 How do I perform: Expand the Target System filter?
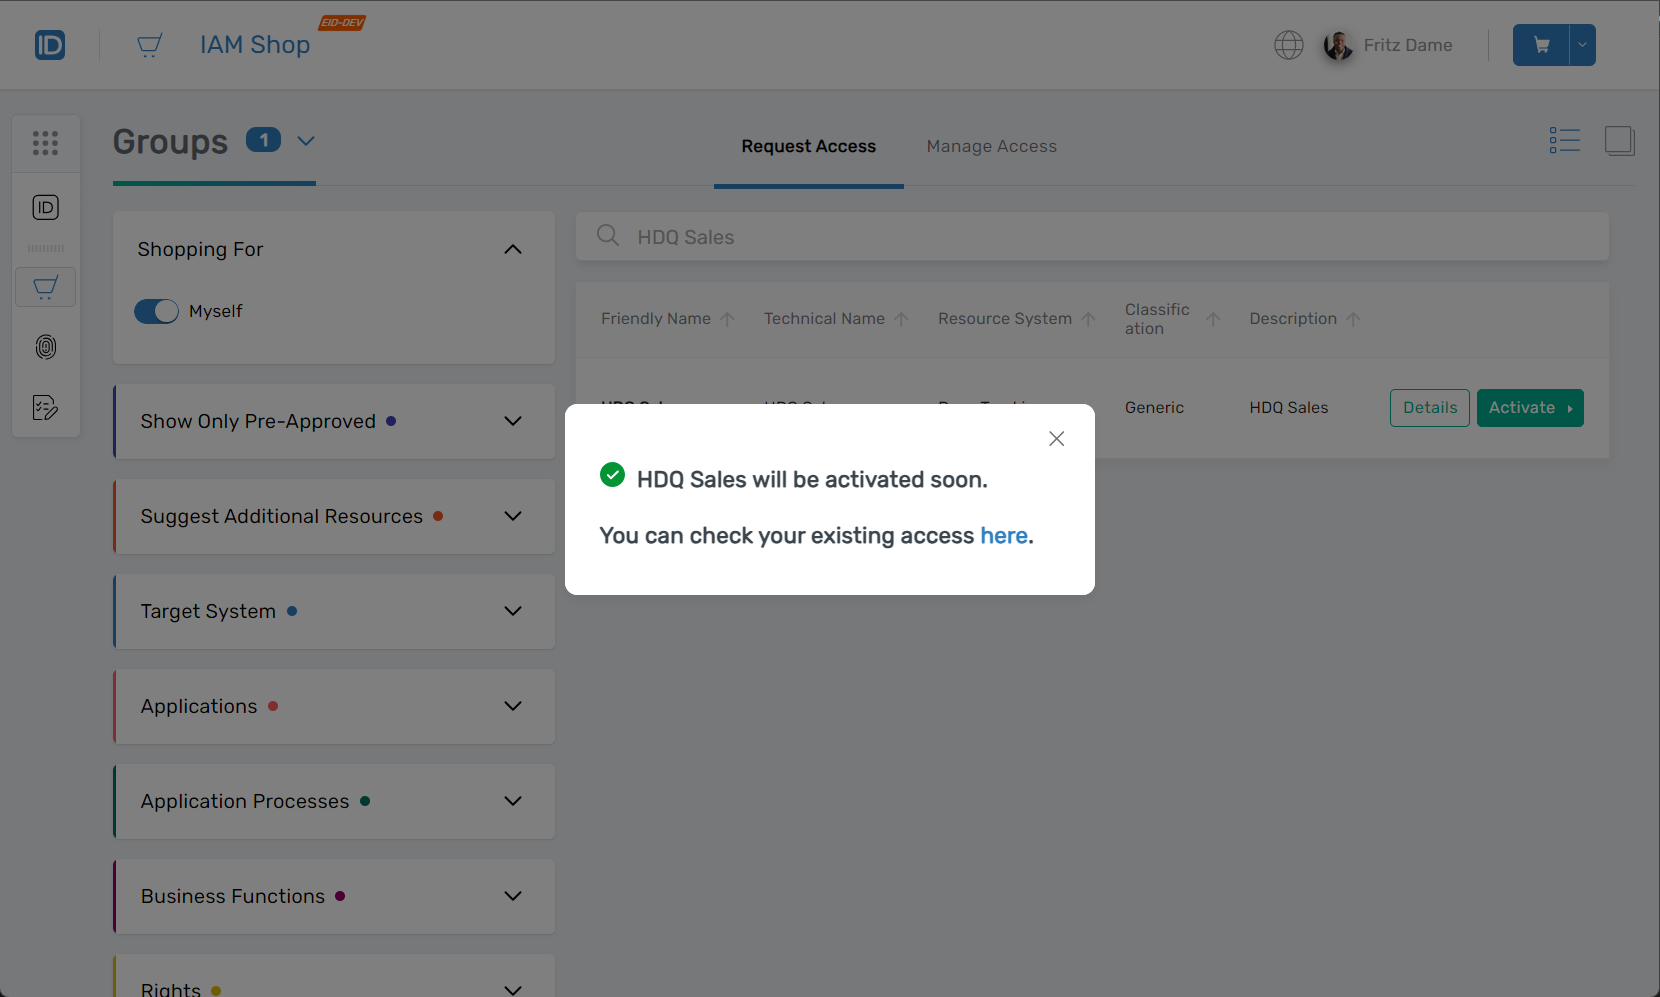(513, 611)
